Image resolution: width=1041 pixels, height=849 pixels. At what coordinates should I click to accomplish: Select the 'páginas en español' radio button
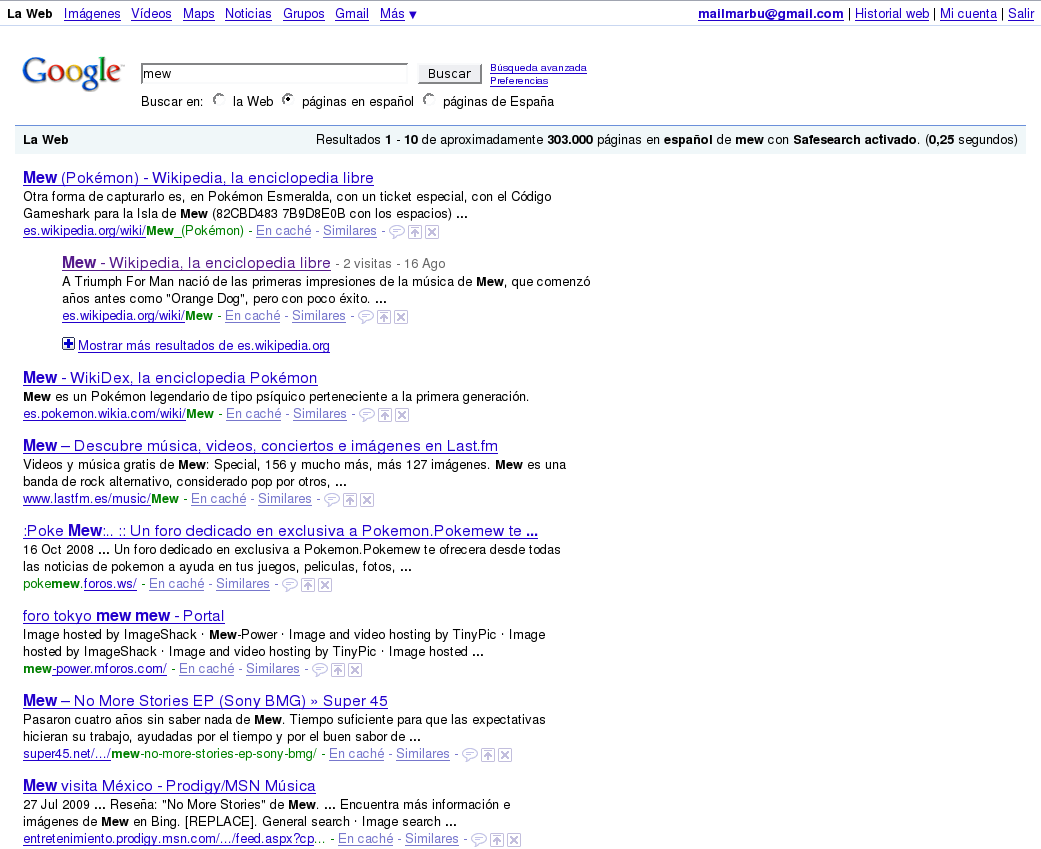click(287, 100)
